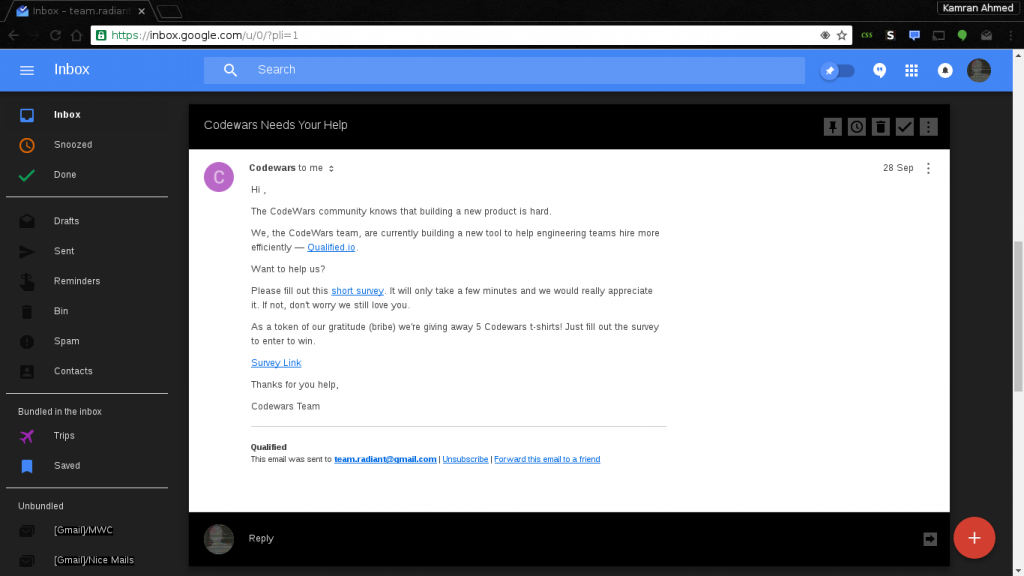Bookmark this page with the star

[x=842, y=36]
